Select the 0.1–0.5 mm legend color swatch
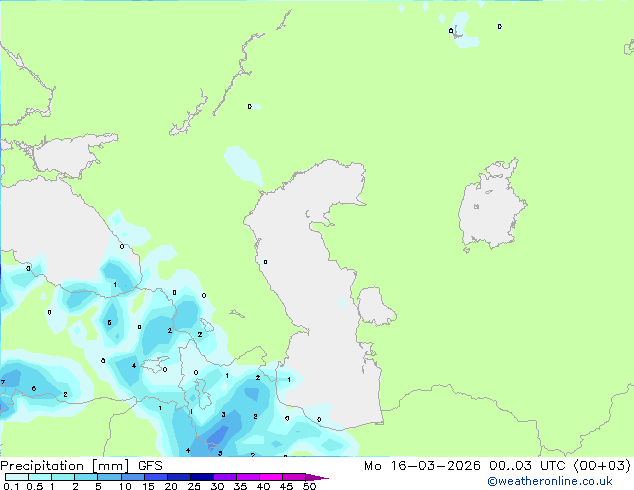Image resolution: width=634 pixels, height=490 pixels. [x=17, y=477]
